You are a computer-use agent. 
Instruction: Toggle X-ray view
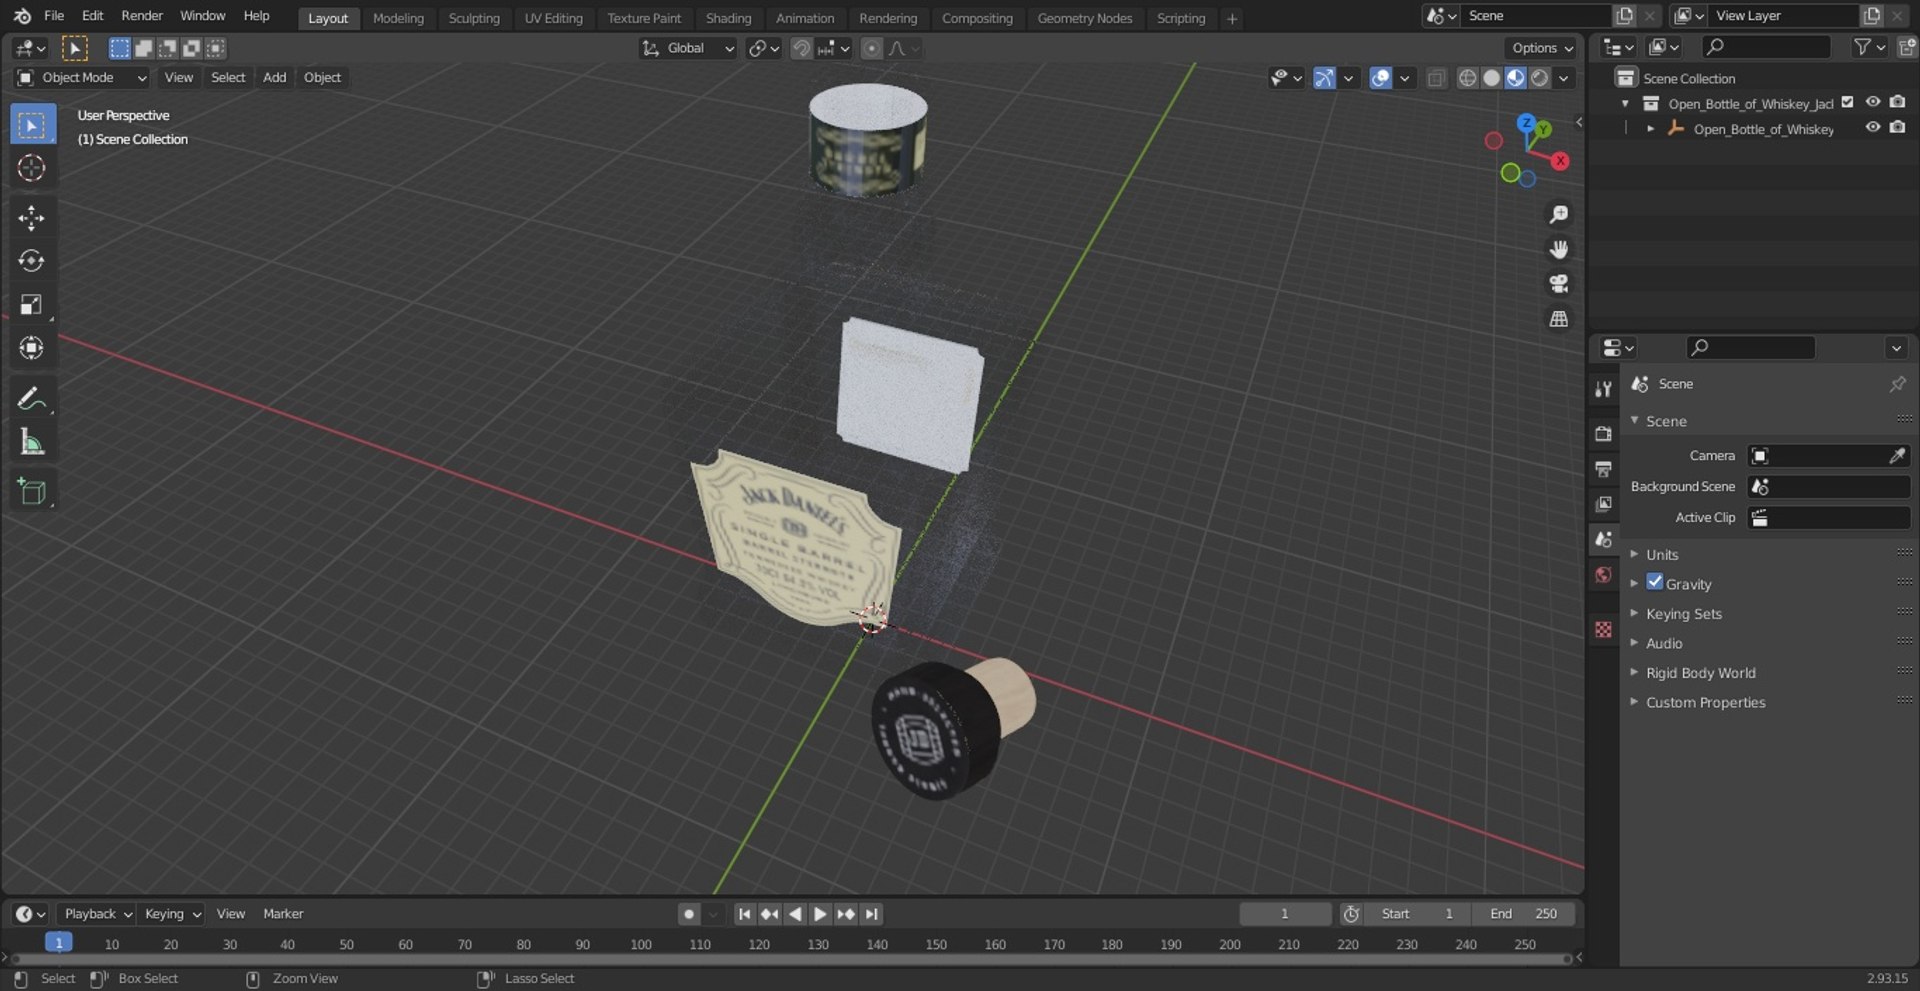pyautogui.click(x=1436, y=78)
